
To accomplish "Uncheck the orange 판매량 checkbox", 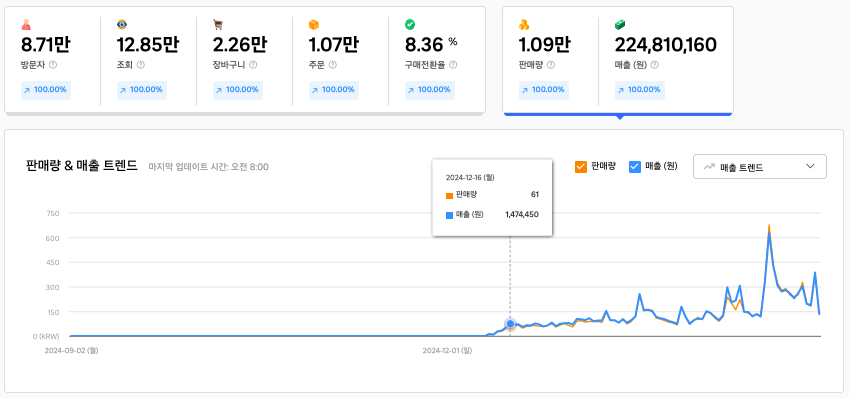I will 580,167.
